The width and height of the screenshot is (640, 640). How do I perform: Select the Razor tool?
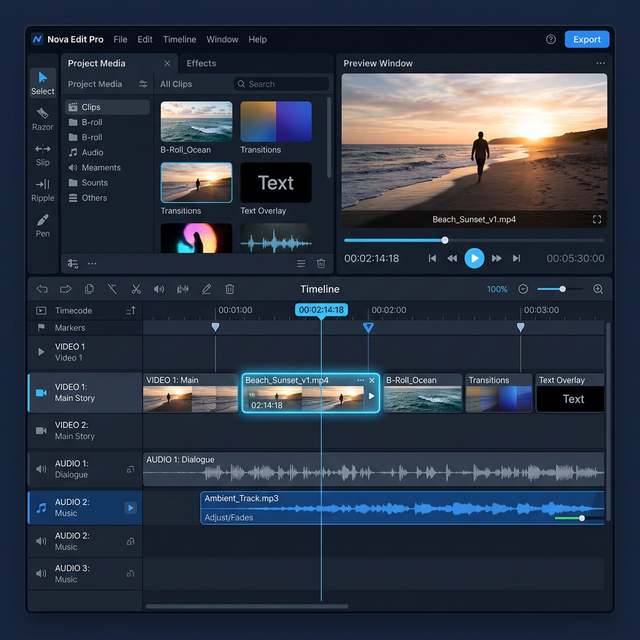(x=42, y=118)
